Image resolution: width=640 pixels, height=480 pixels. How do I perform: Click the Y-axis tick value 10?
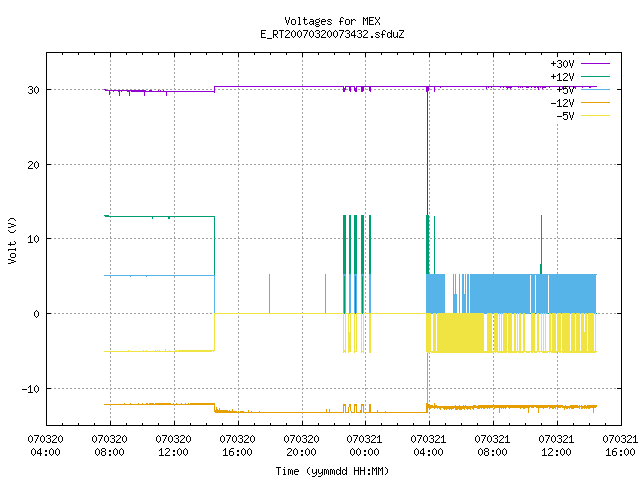tap(33, 239)
